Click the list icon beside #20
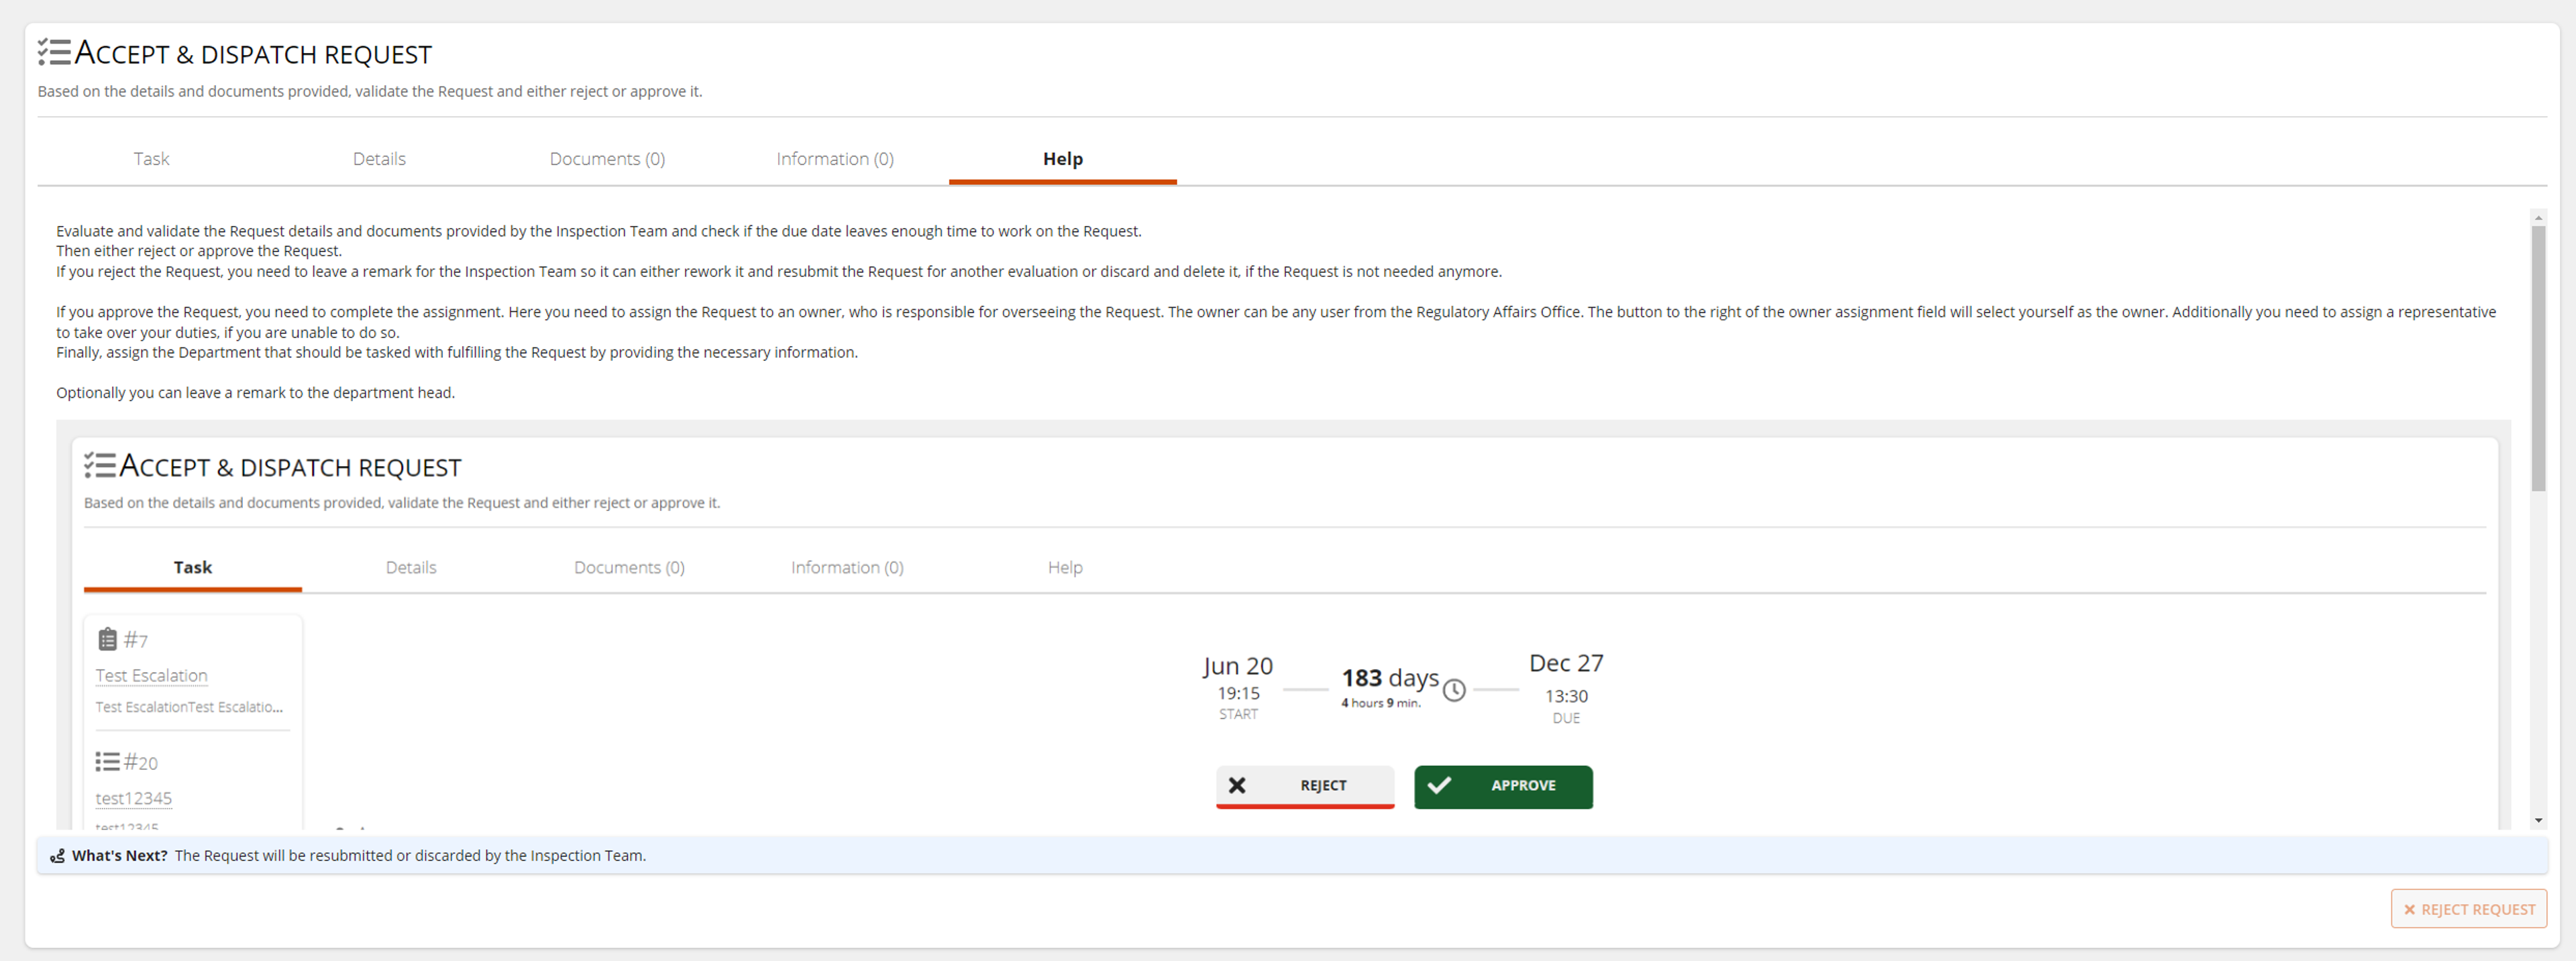This screenshot has width=2576, height=961. tap(107, 762)
